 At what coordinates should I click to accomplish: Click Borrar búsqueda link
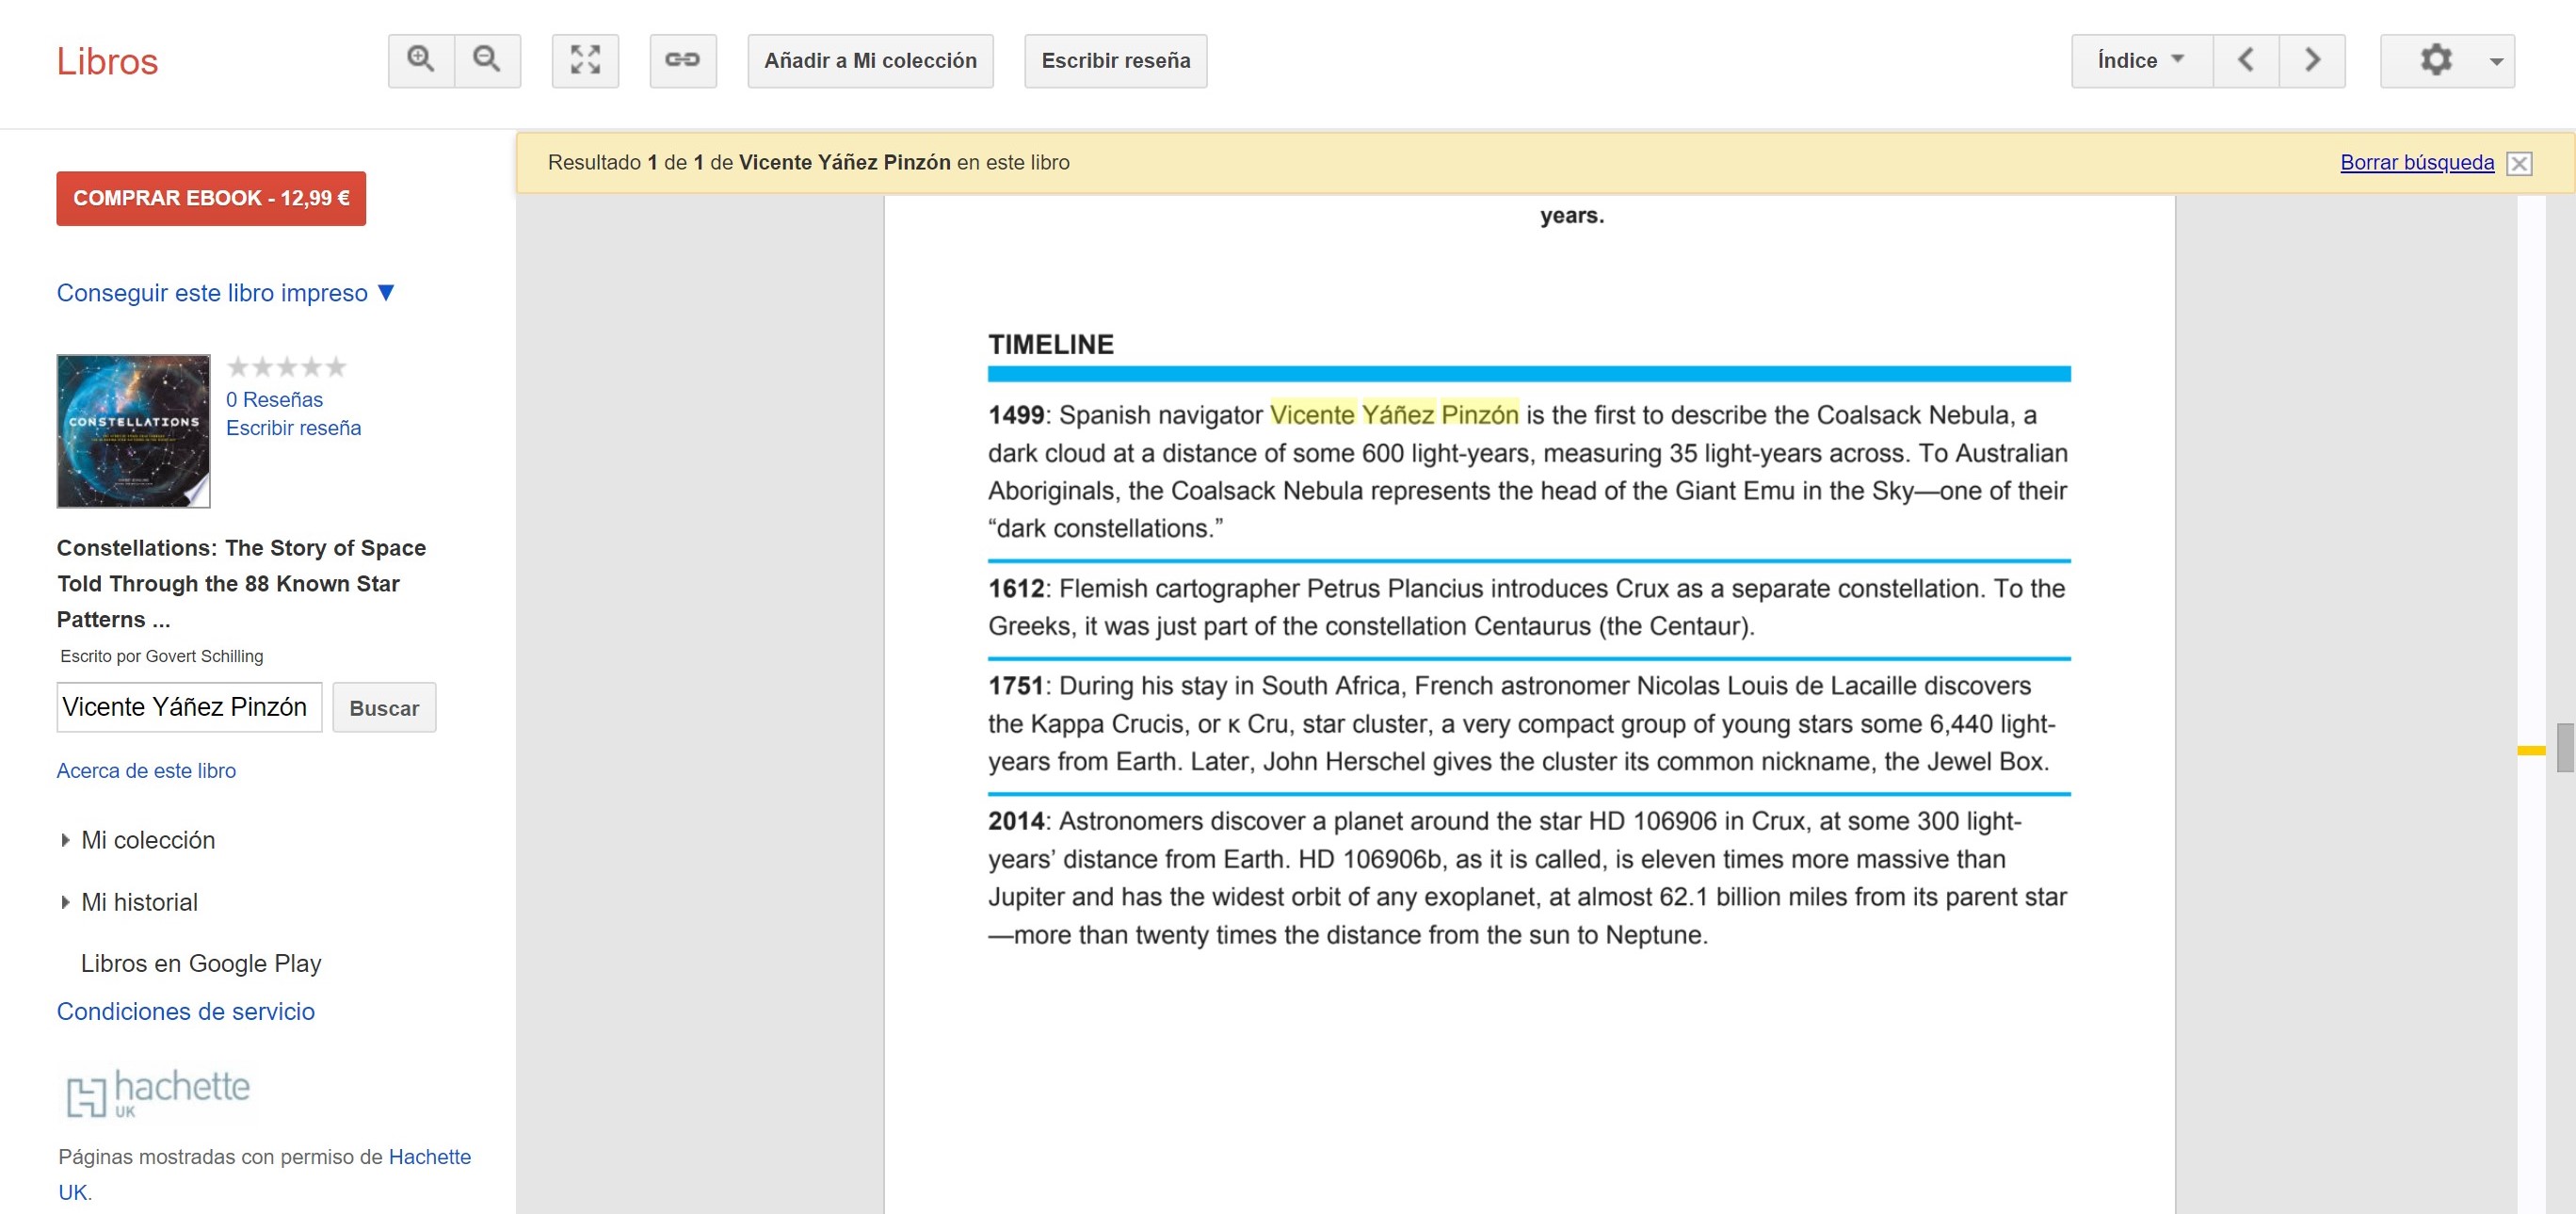coord(2417,162)
